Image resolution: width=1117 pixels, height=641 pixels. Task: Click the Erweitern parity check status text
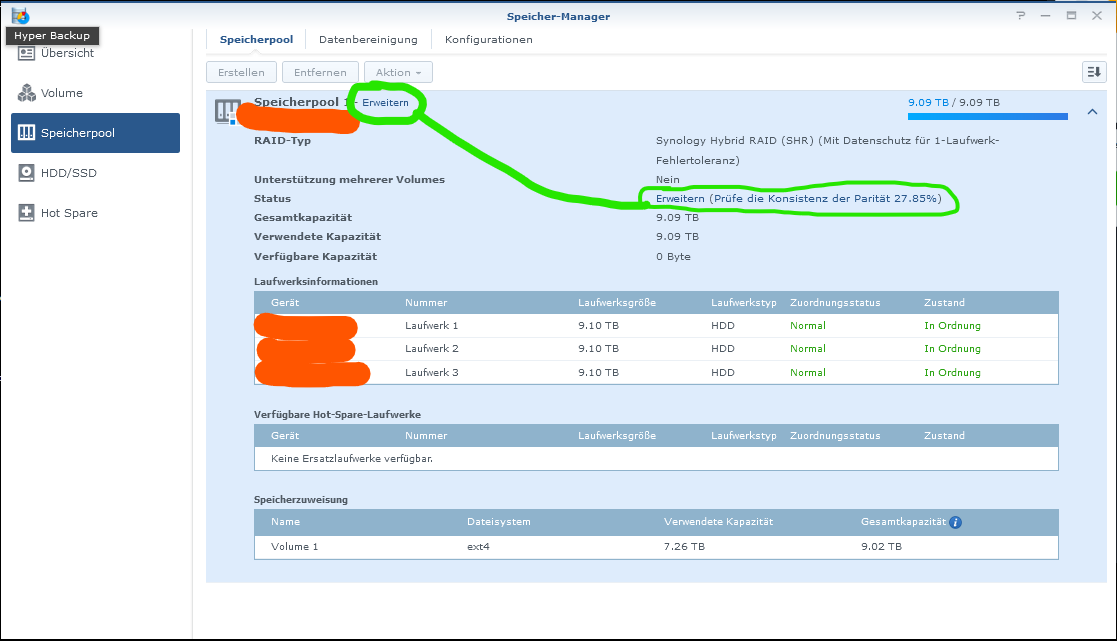pos(799,199)
